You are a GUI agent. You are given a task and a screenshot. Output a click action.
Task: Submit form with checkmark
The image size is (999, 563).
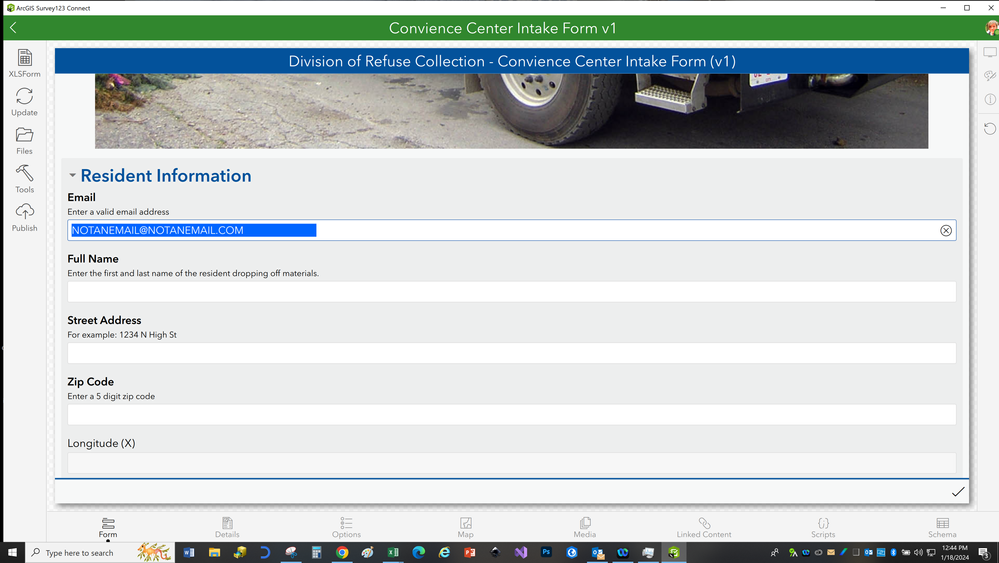pyautogui.click(x=958, y=492)
